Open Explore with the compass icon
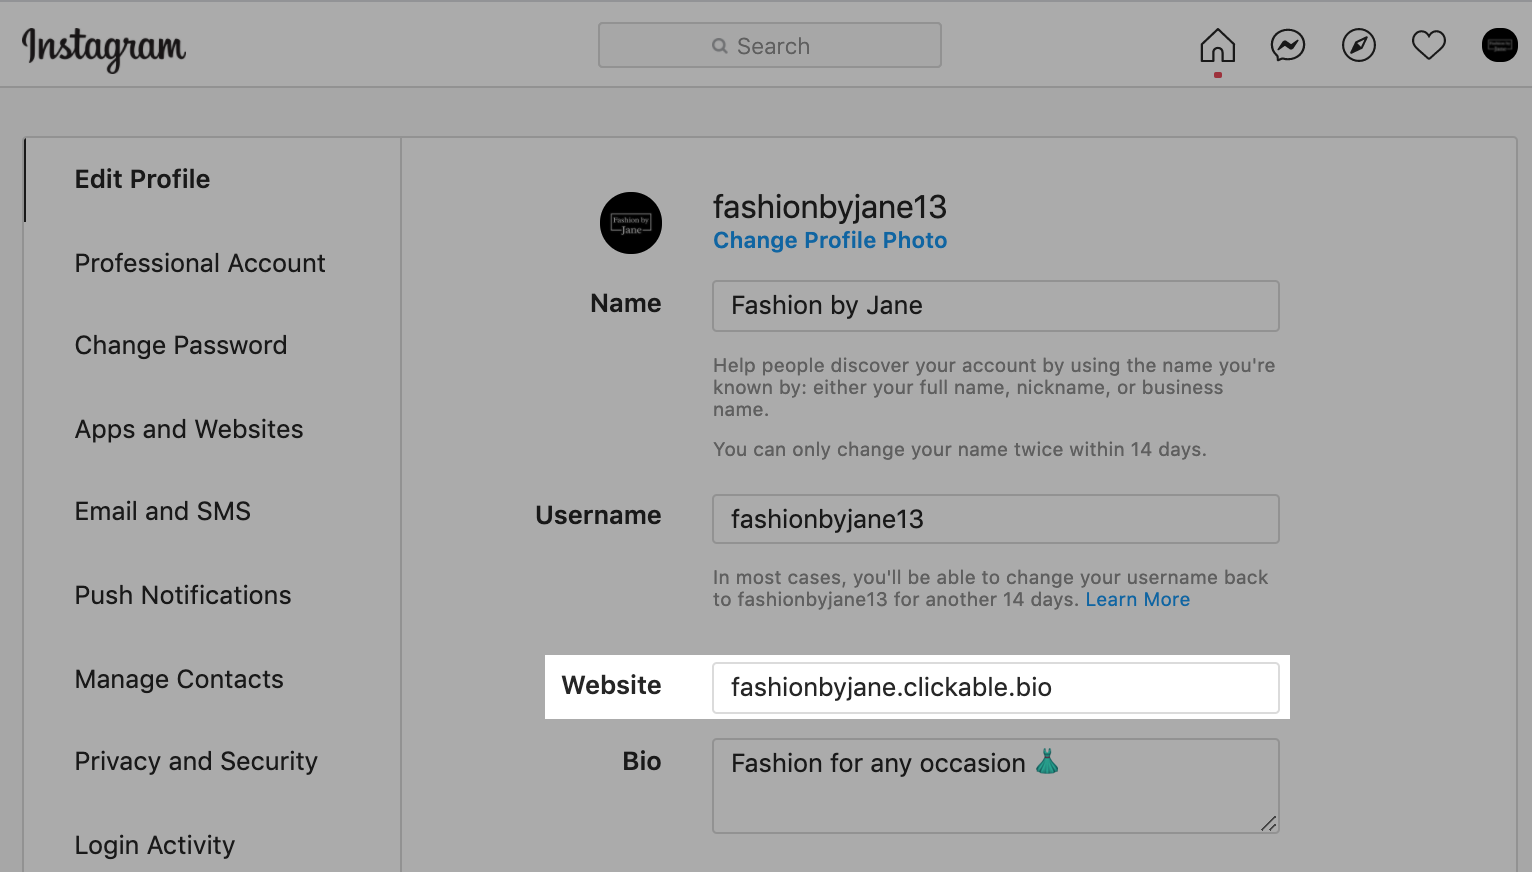 tap(1358, 45)
